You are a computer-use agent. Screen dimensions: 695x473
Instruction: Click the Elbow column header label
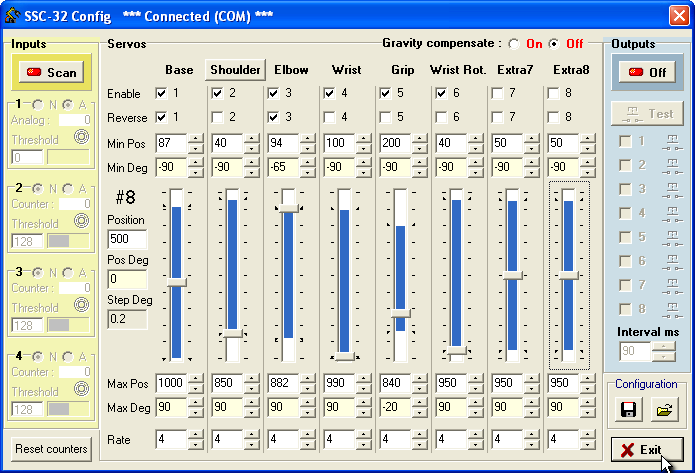click(x=291, y=70)
